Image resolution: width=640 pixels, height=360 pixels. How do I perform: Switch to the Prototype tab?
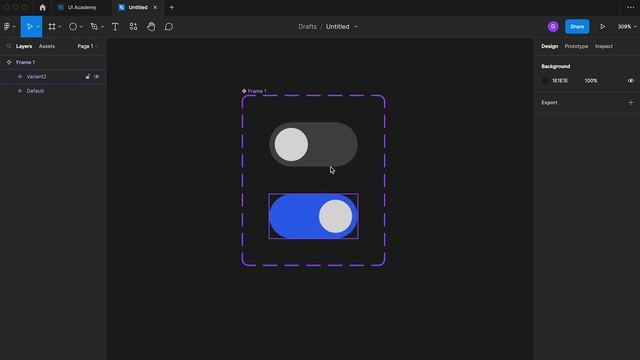pyautogui.click(x=576, y=46)
